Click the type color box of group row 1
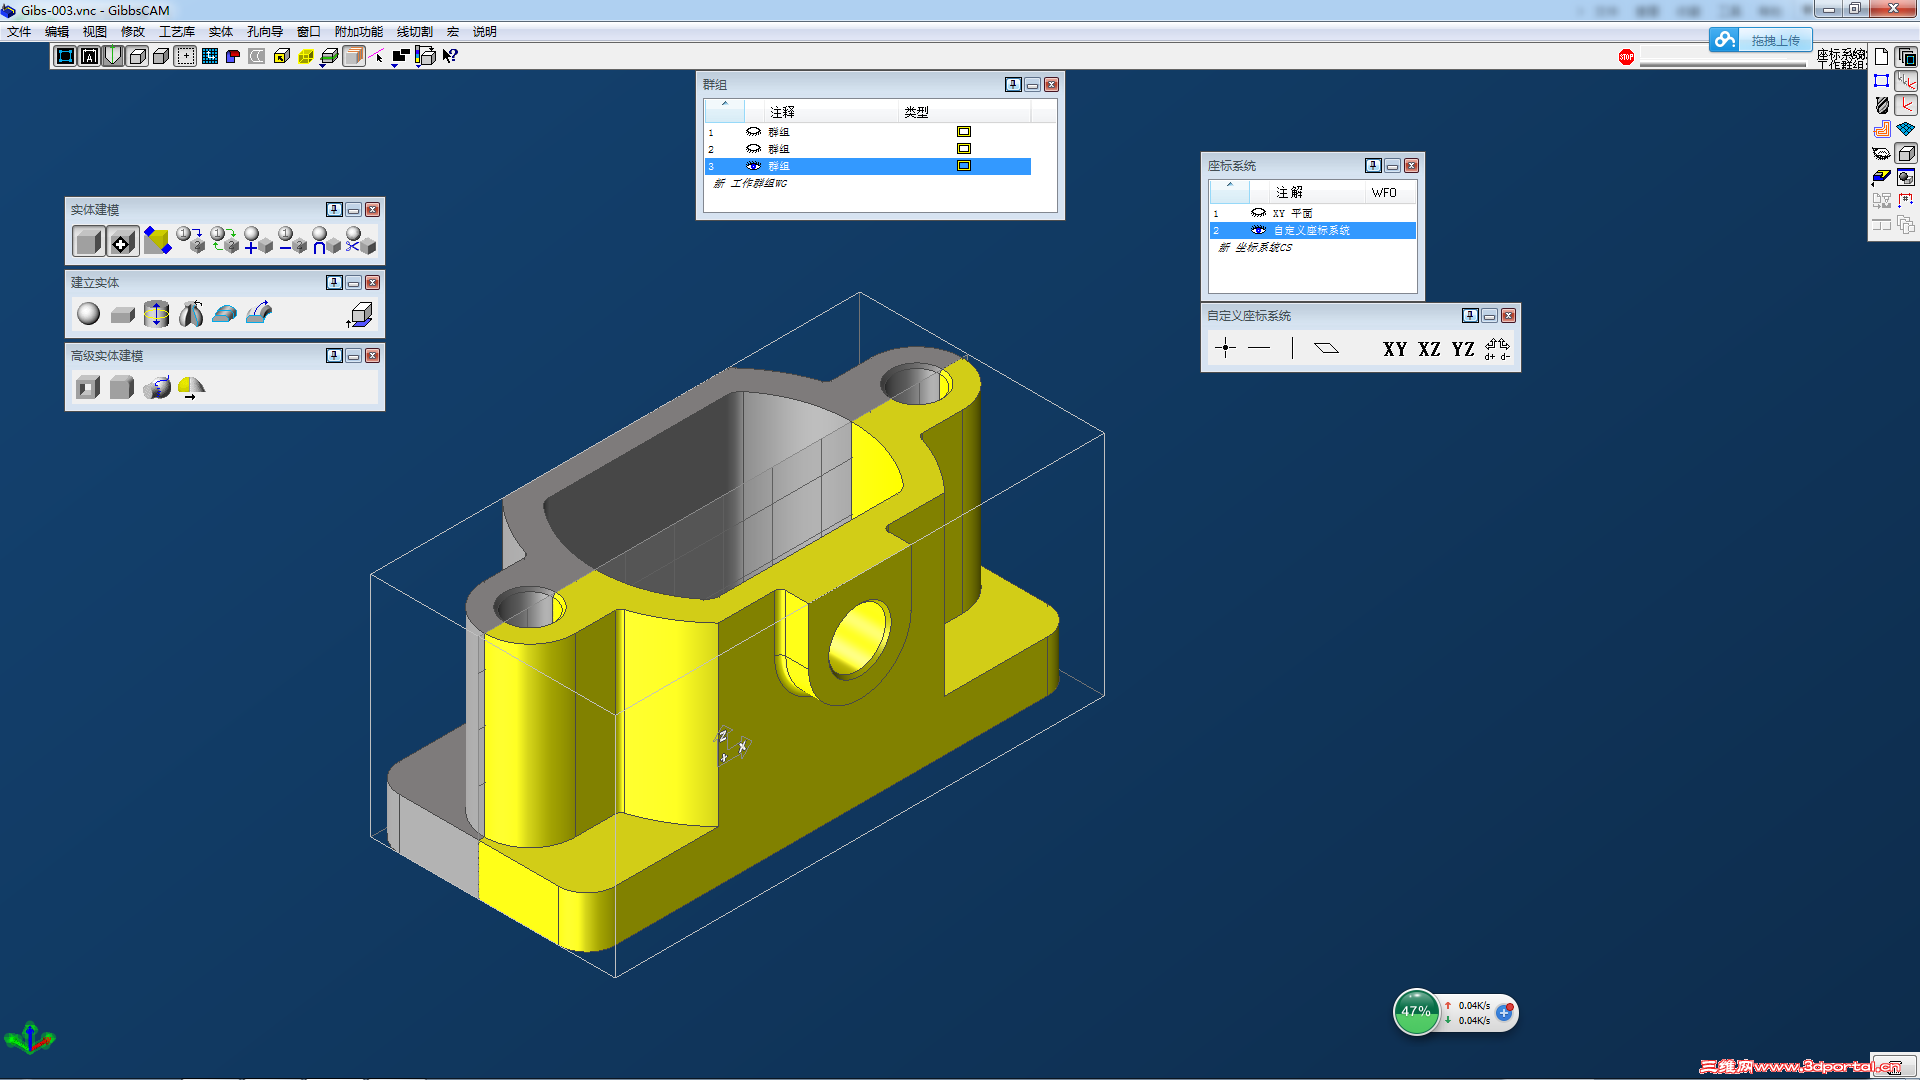Screen dimensions: 1920x1080 click(x=964, y=132)
